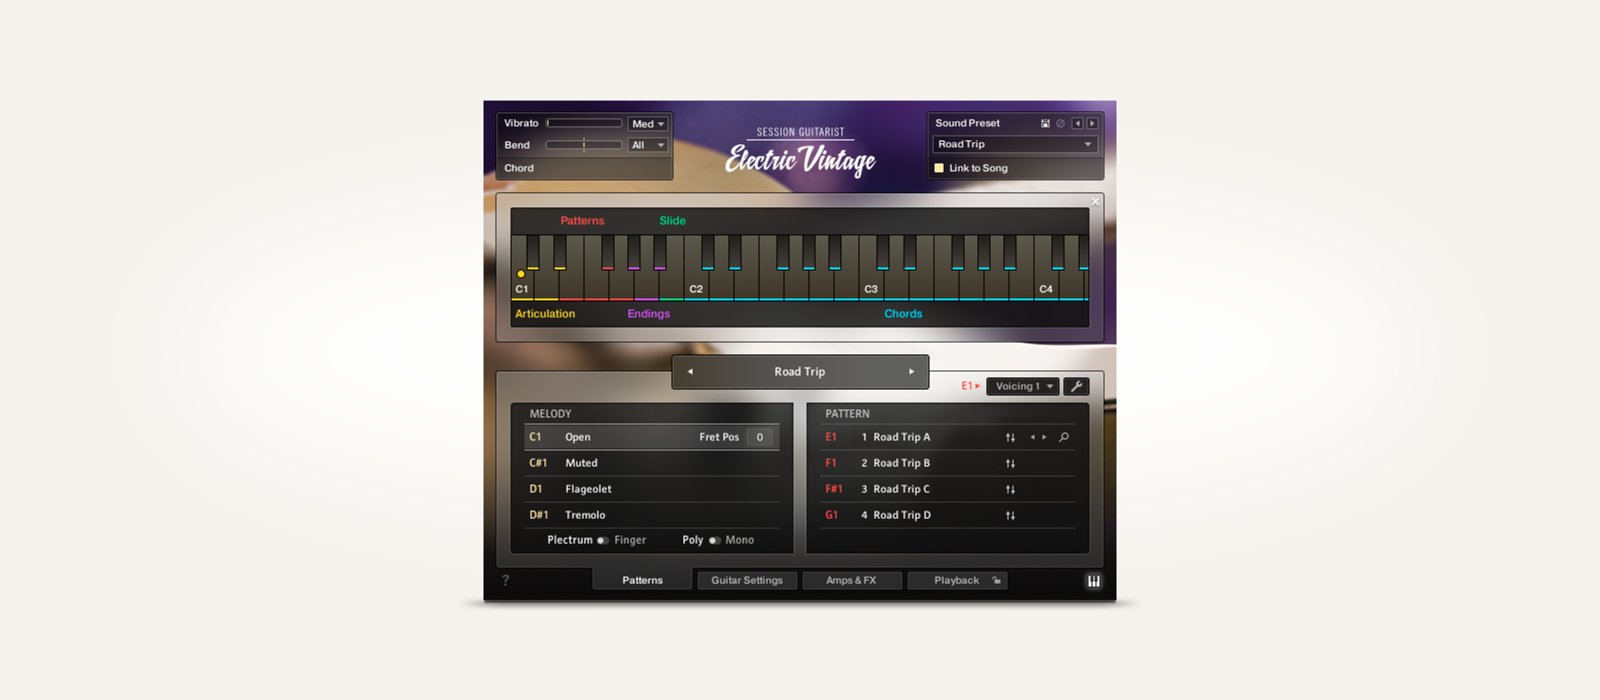Select pattern 3 Road Trip C

(900, 489)
